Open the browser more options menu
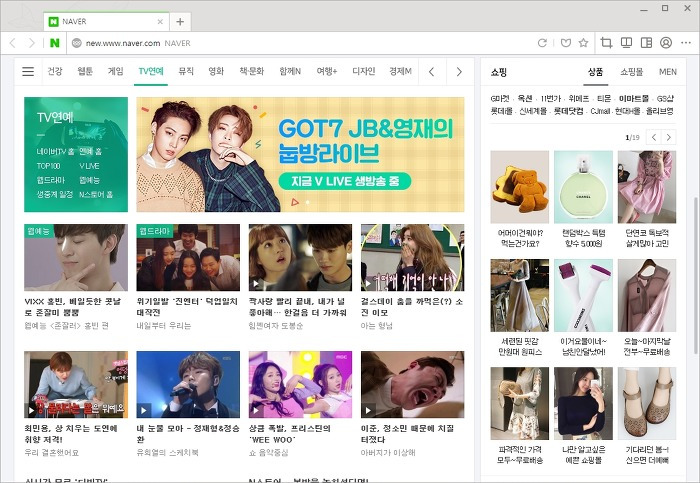The width and height of the screenshot is (700, 483). pos(686,43)
